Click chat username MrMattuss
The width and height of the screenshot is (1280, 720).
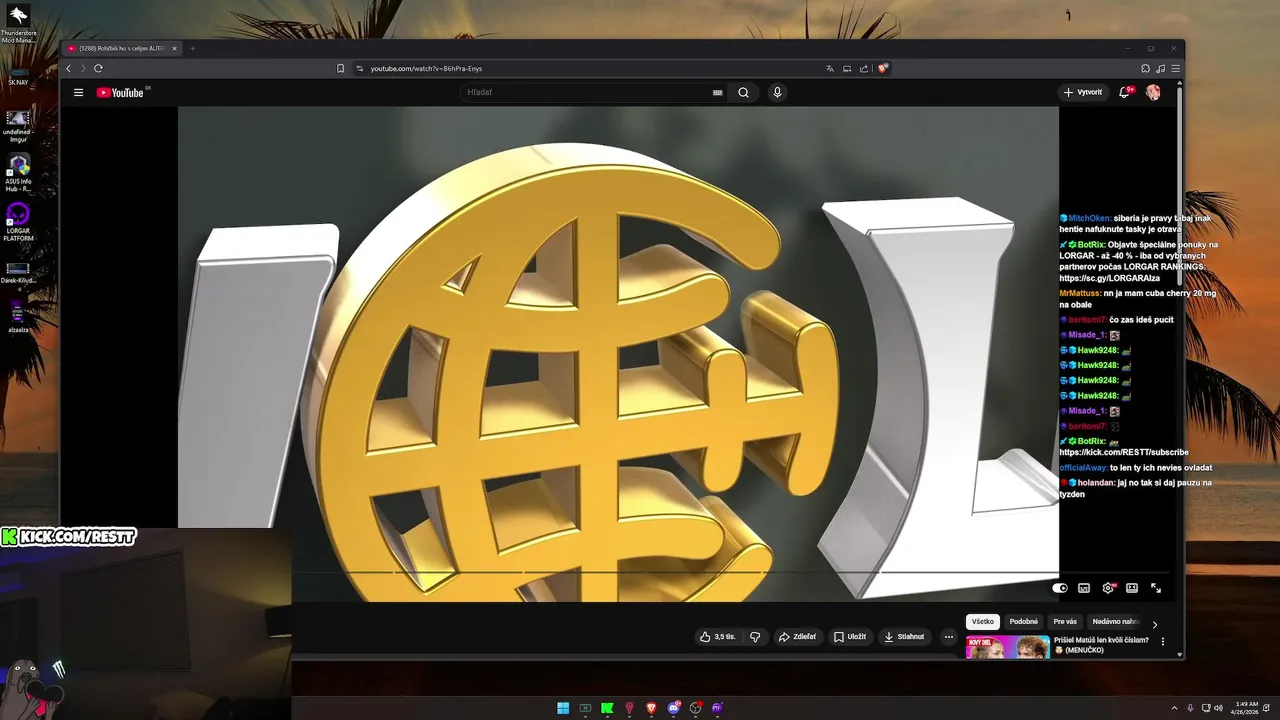pyautogui.click(x=1081, y=293)
